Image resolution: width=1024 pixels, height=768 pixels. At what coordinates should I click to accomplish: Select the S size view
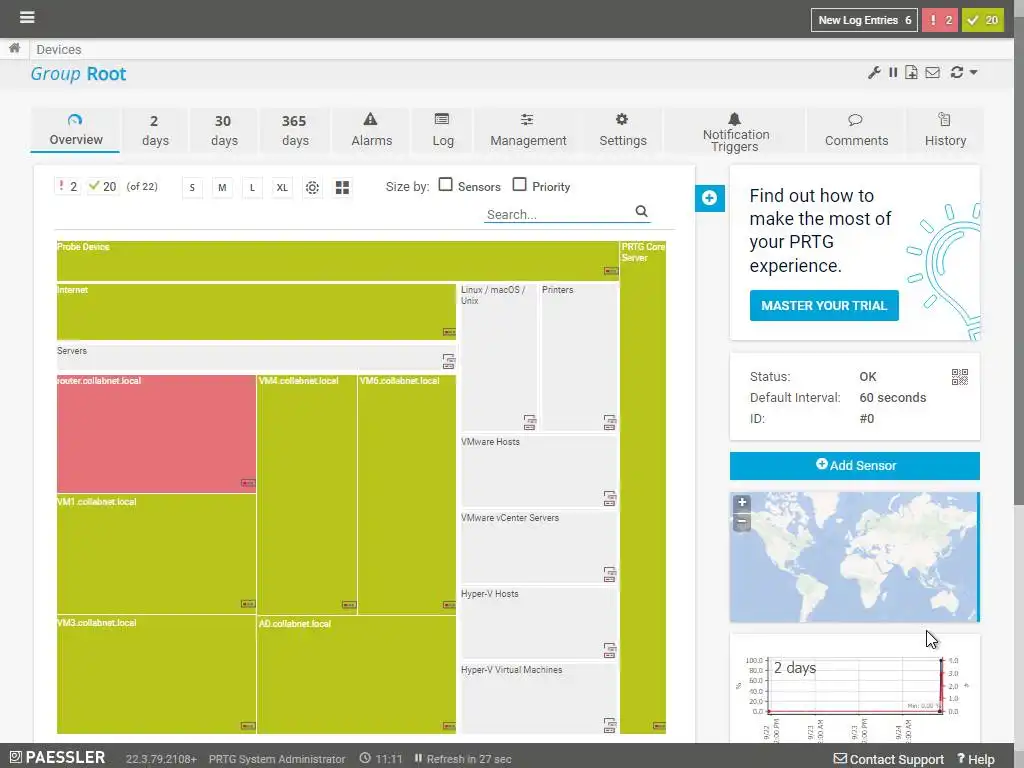192,188
